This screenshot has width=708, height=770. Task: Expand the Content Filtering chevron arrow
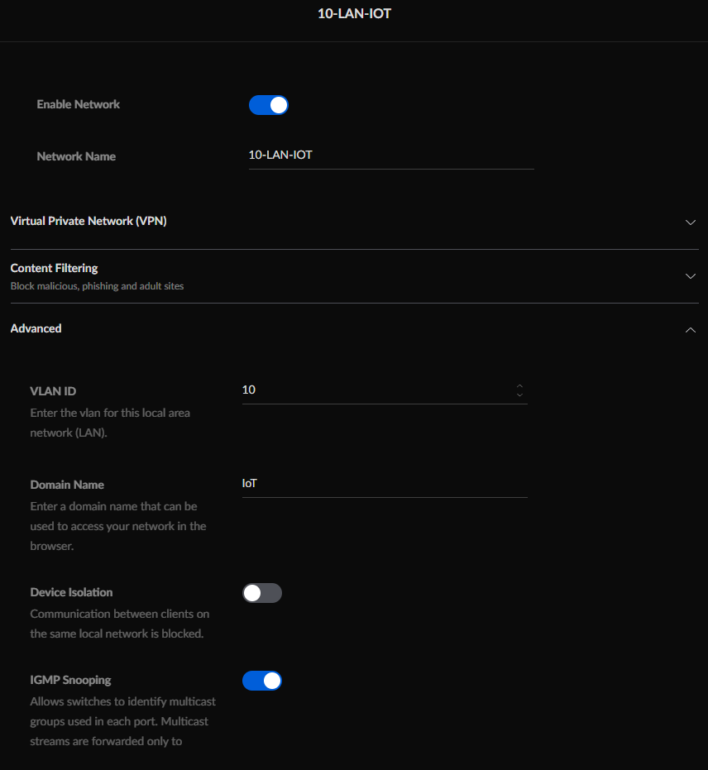pos(690,276)
